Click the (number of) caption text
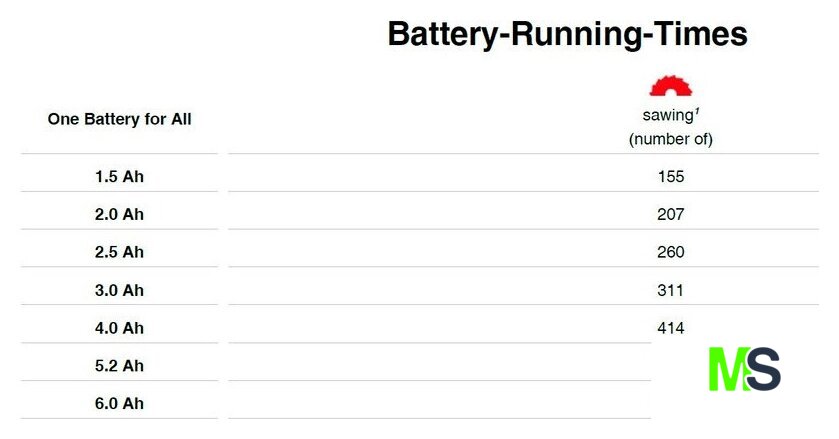 670,139
